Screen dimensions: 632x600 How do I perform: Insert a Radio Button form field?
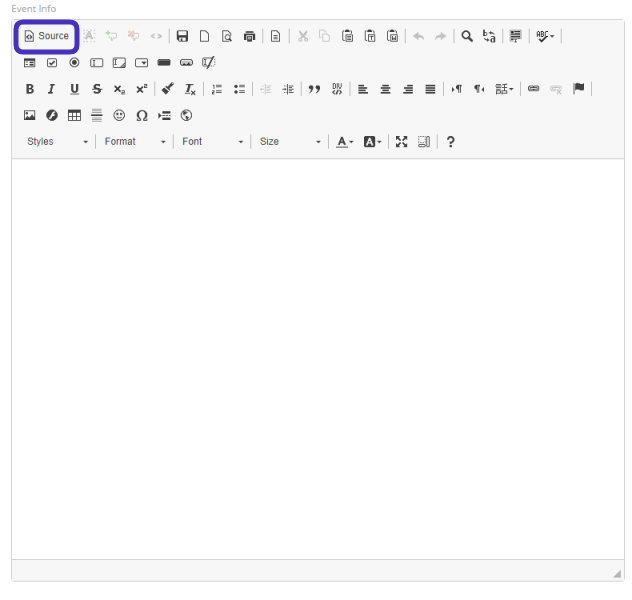[74, 62]
